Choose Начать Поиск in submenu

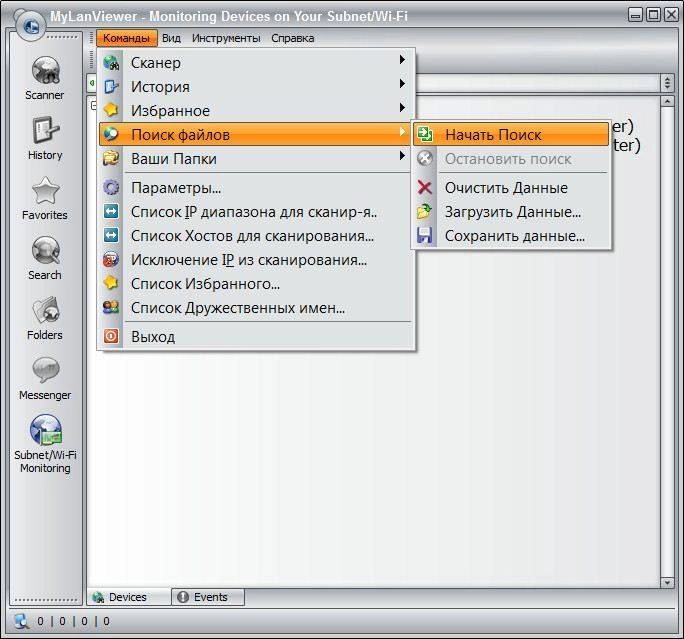[511, 134]
